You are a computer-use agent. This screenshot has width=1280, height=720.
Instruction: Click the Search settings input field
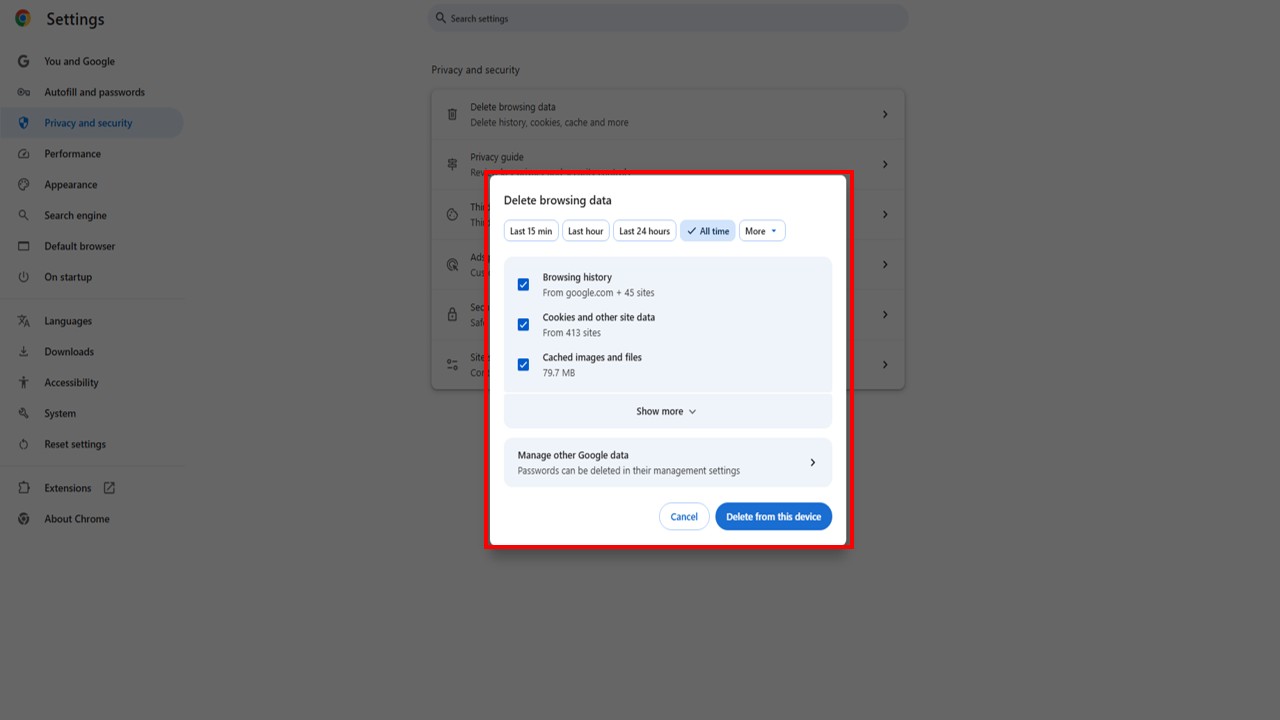click(x=670, y=19)
